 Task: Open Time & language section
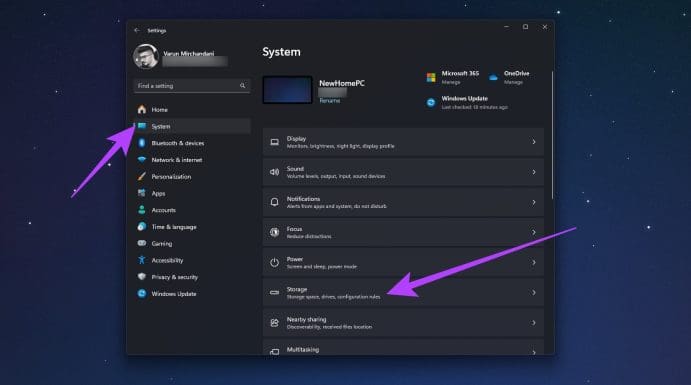(x=192, y=227)
